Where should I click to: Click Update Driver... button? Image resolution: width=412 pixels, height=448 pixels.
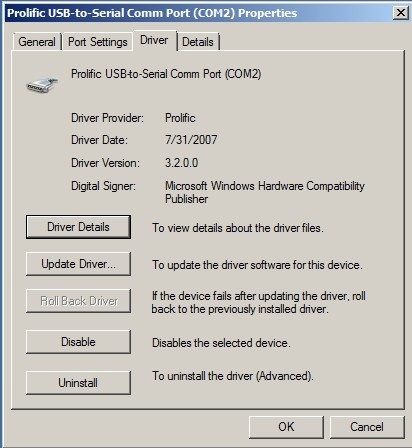click(78, 264)
